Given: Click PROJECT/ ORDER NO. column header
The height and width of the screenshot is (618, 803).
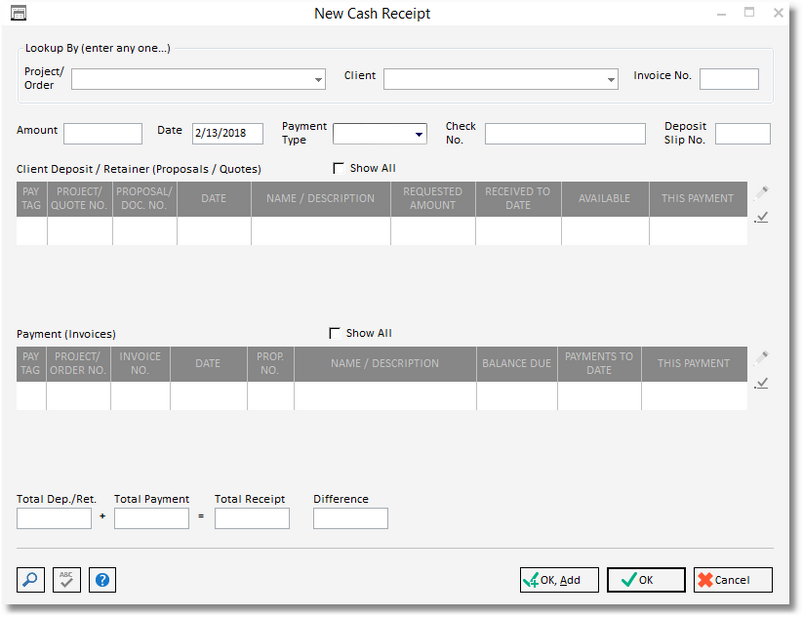Looking at the screenshot, I should [78, 364].
